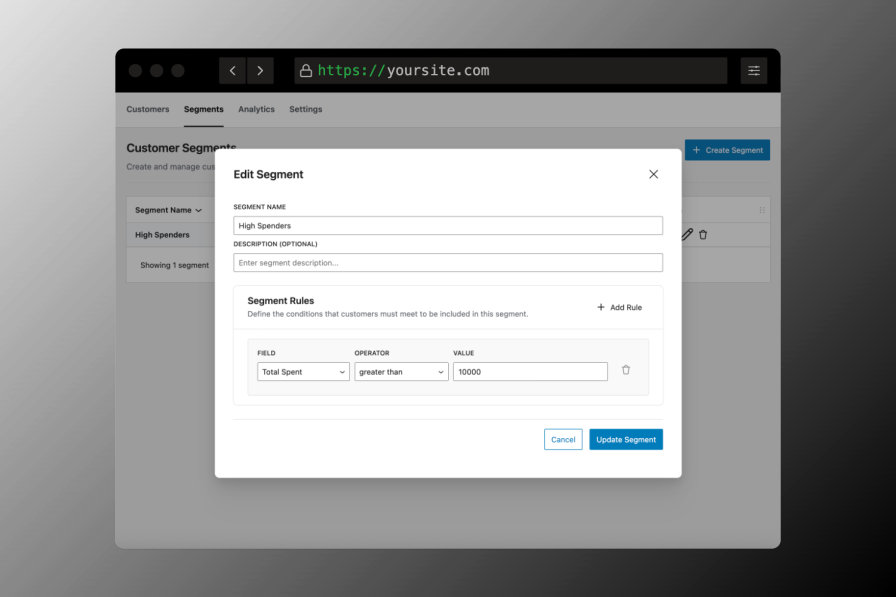Viewport: 896px width, 597px height.
Task: Open the Analytics tab
Action: click(256, 109)
